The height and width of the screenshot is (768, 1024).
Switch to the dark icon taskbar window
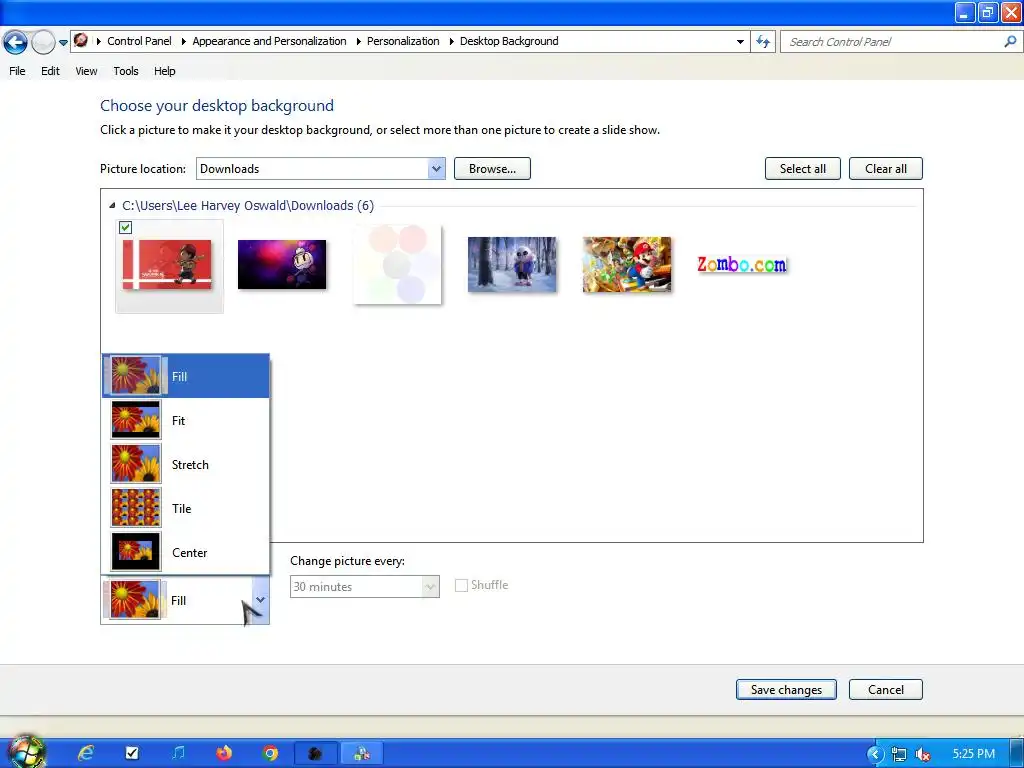tap(315, 753)
